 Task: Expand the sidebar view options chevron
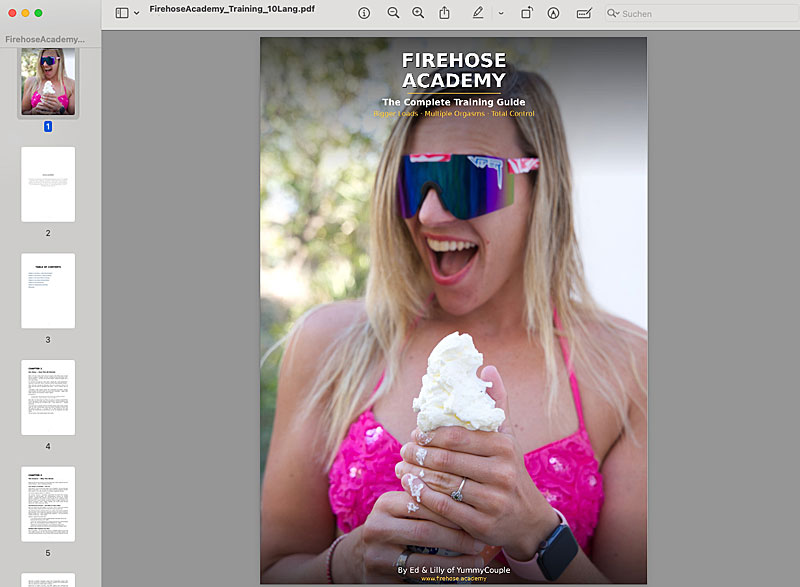click(135, 12)
